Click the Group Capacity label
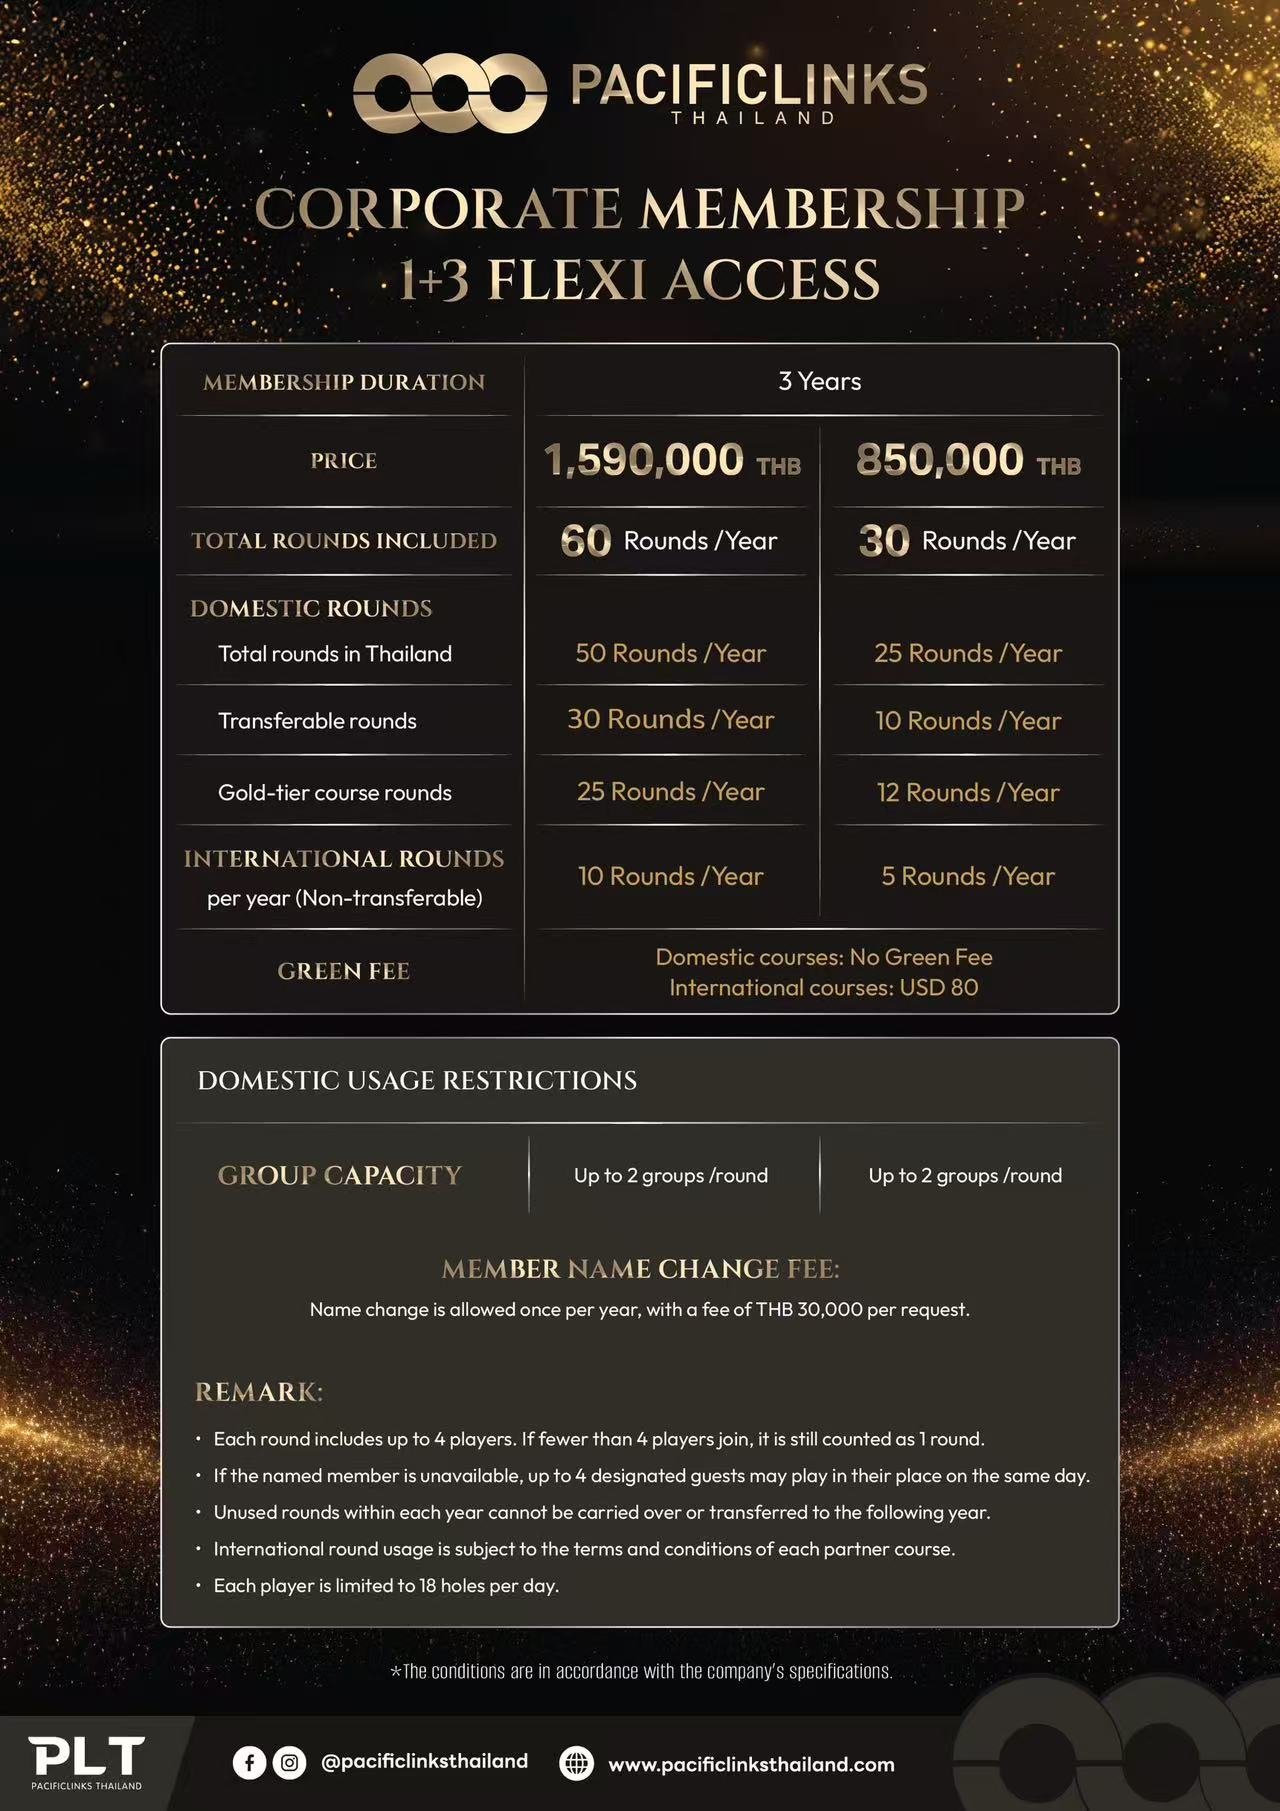 pyautogui.click(x=340, y=1175)
